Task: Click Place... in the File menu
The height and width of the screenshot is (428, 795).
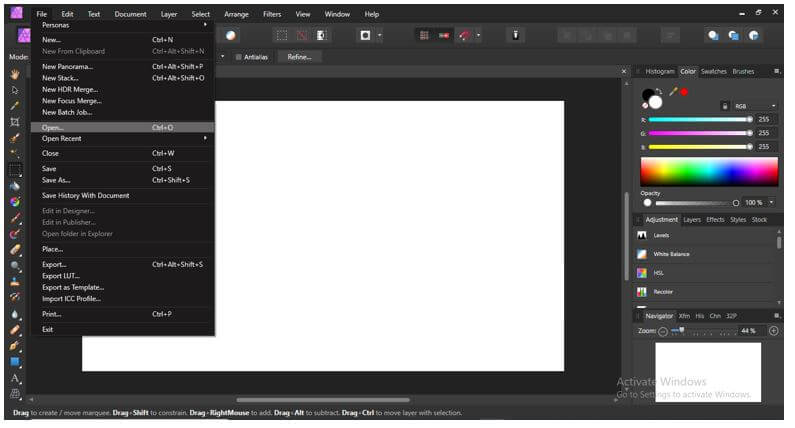Action: pos(122,249)
